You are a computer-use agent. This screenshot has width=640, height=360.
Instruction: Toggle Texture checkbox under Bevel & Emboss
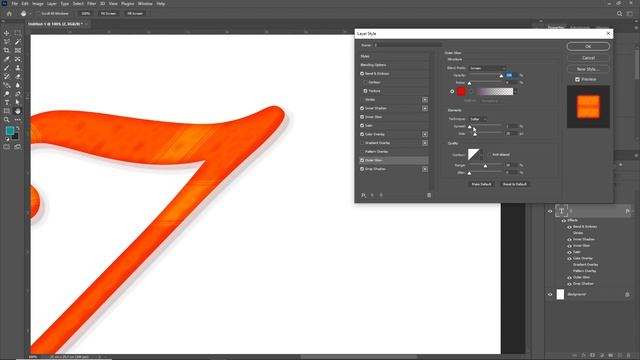click(365, 91)
